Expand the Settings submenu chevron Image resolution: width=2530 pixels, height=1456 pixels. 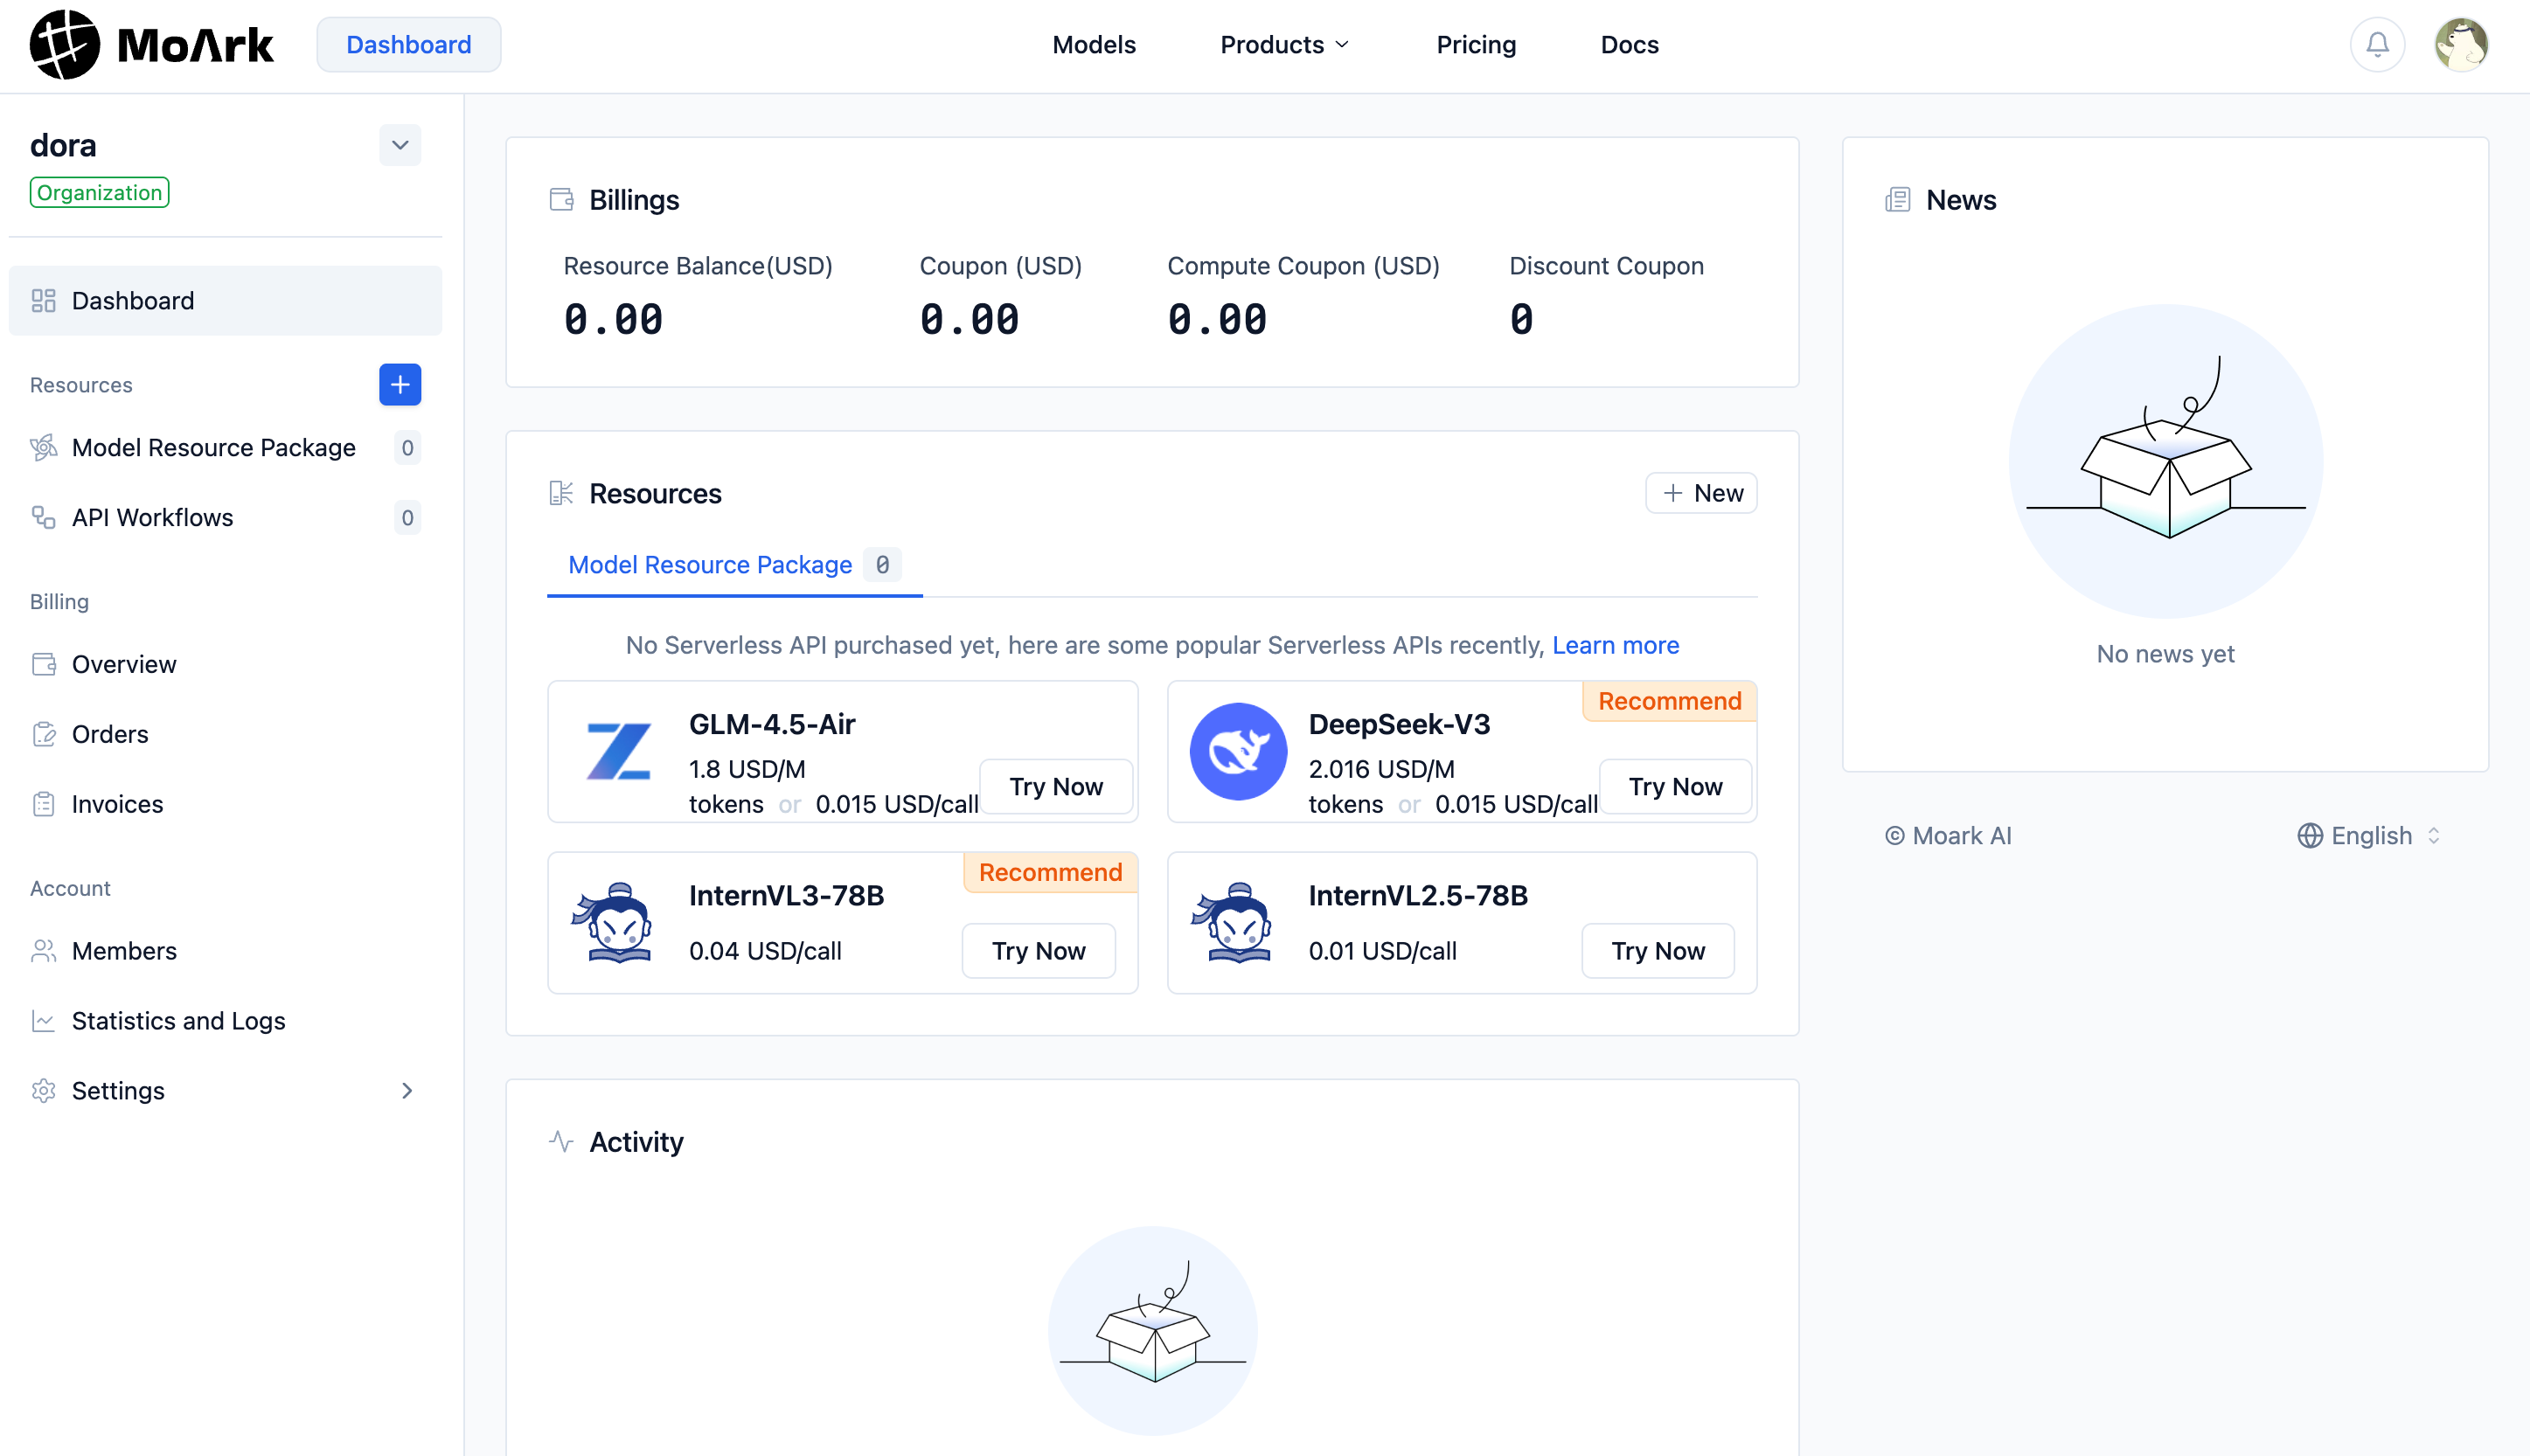click(407, 1090)
